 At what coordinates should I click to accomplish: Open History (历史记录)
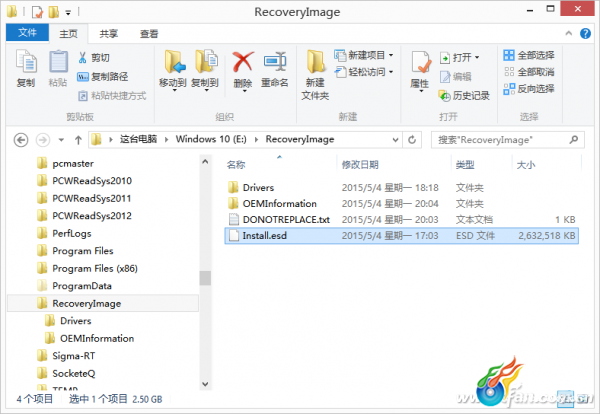[x=464, y=96]
